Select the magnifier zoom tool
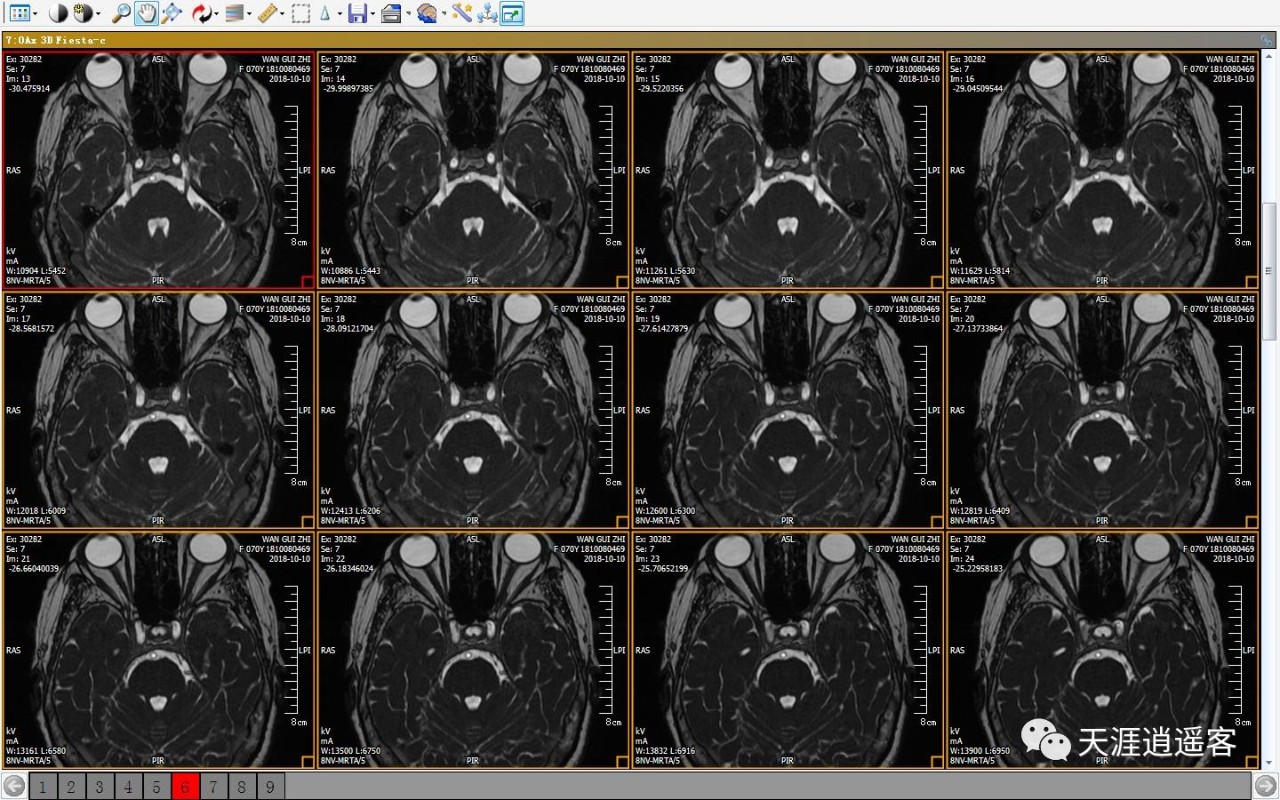Viewport: 1280px width, 800px height. [x=121, y=13]
